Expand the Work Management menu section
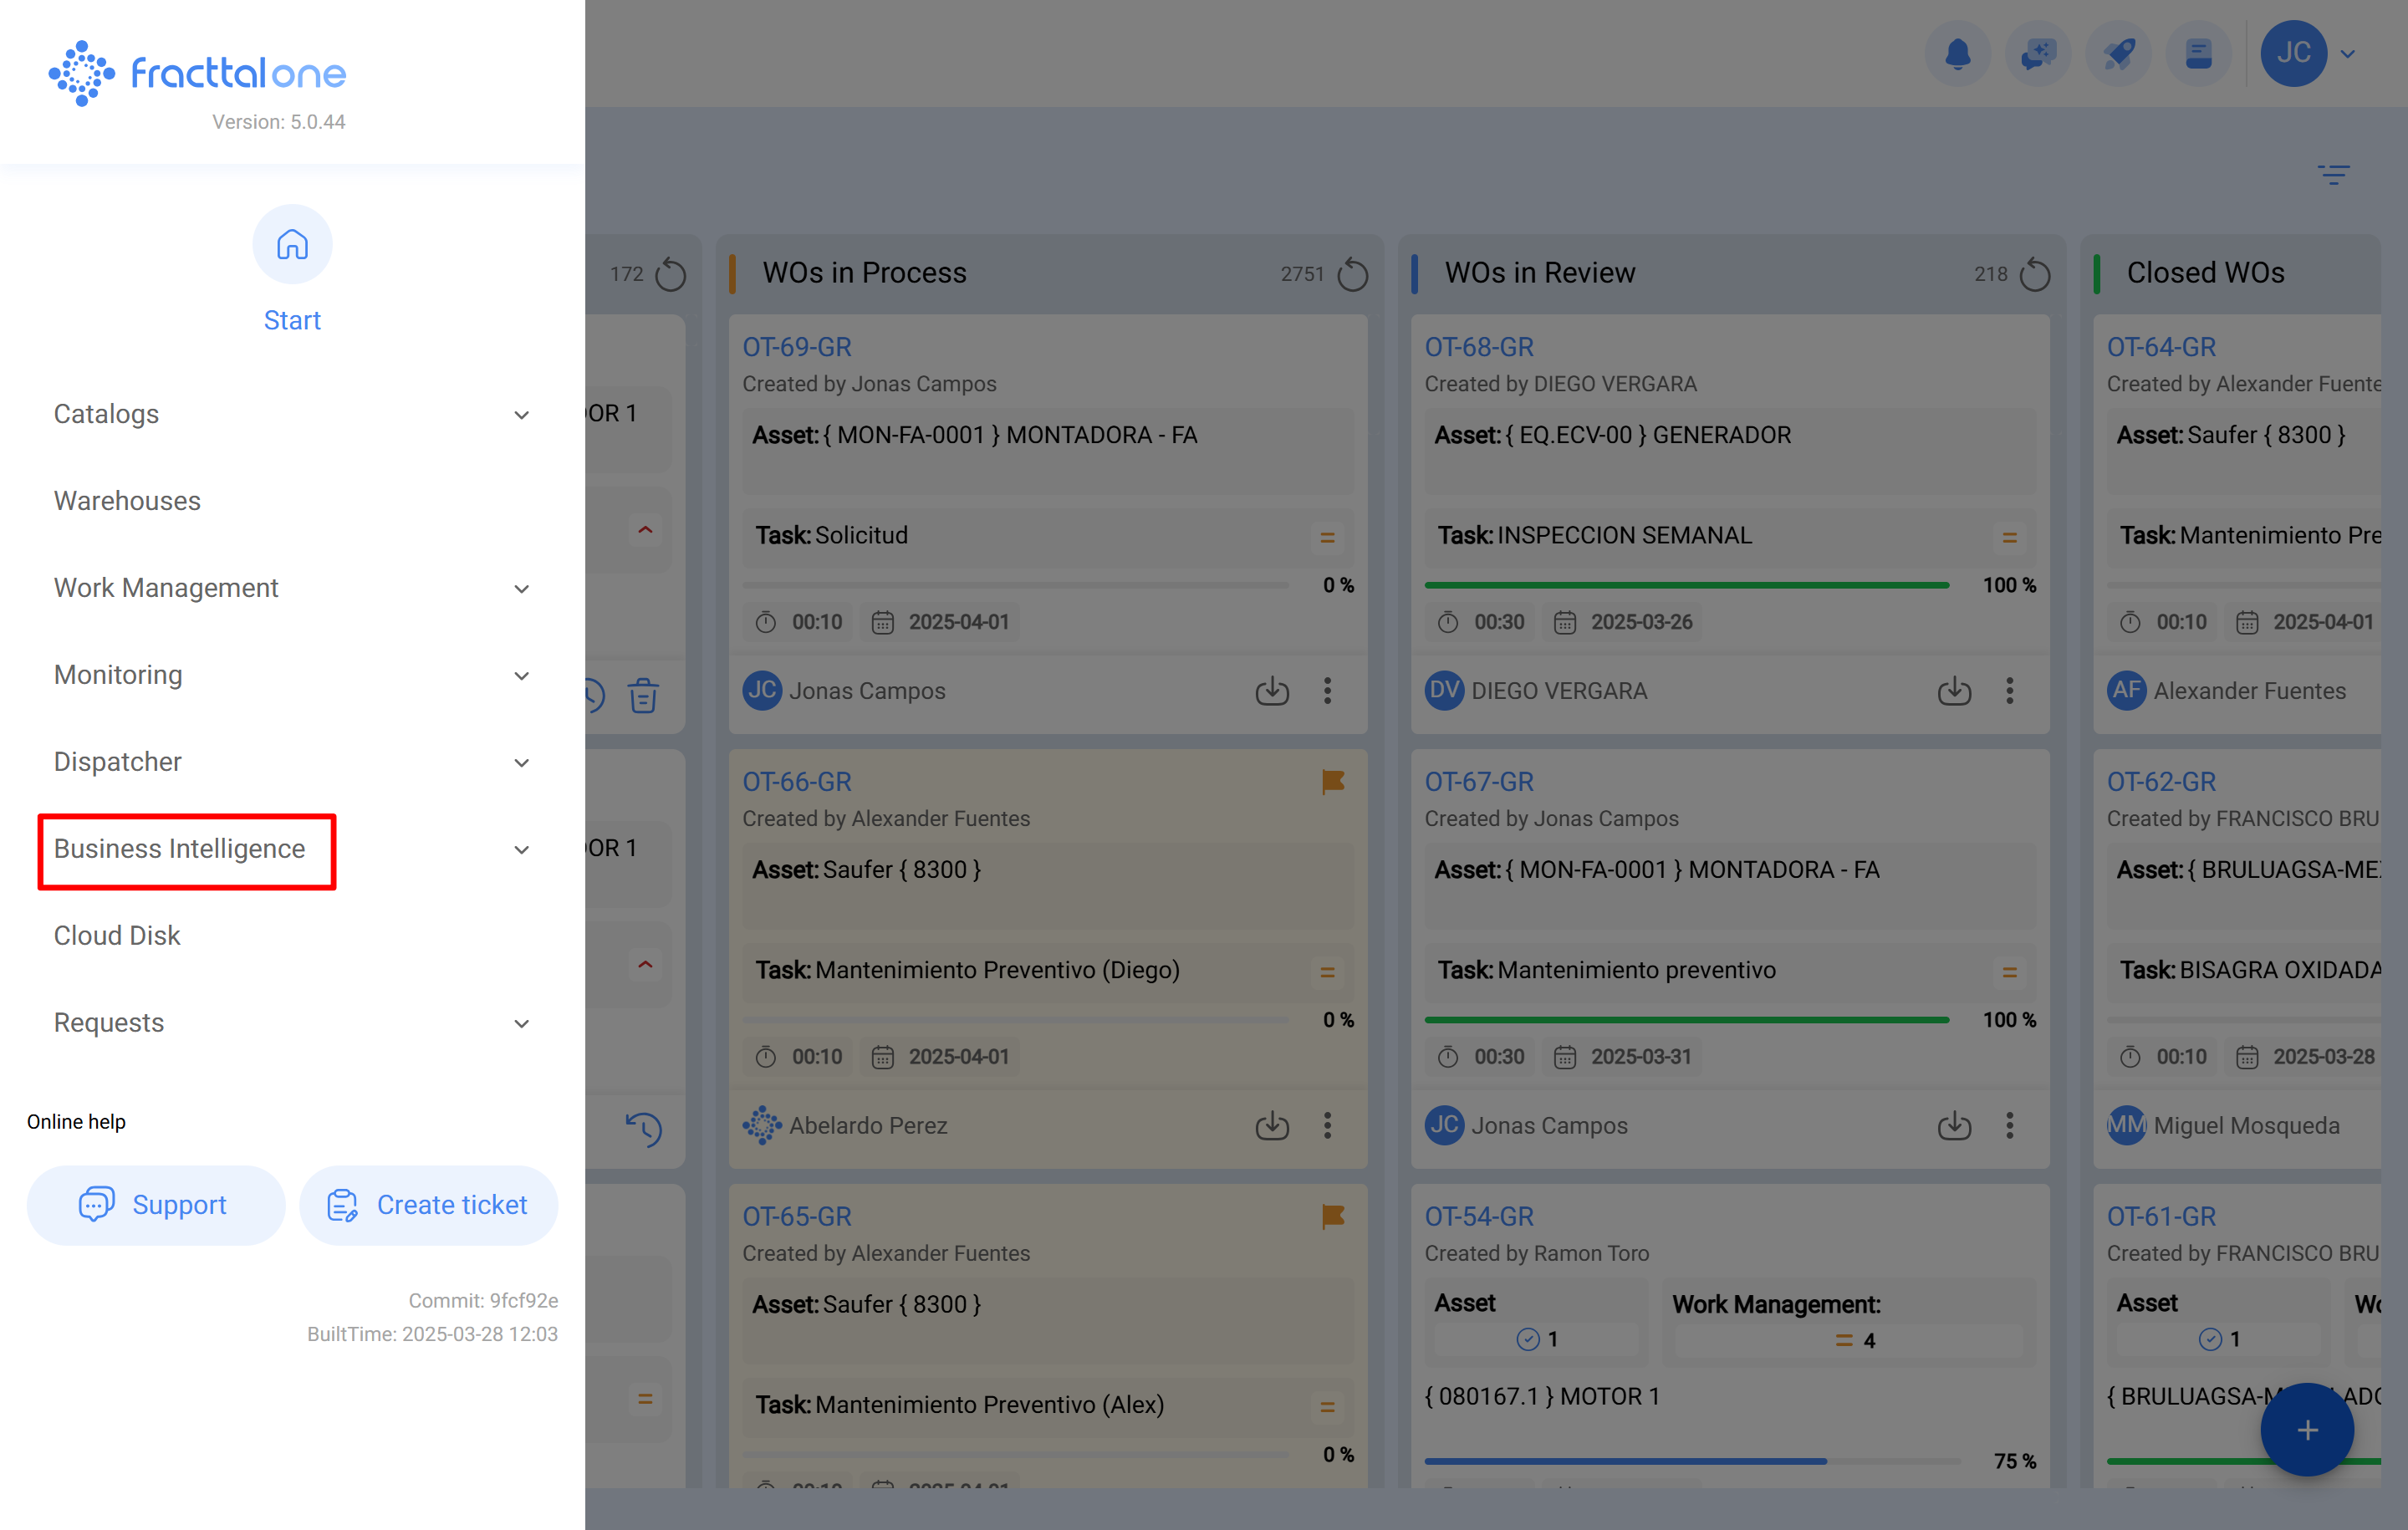Viewport: 2408px width, 1530px height. pyautogui.click(x=166, y=588)
